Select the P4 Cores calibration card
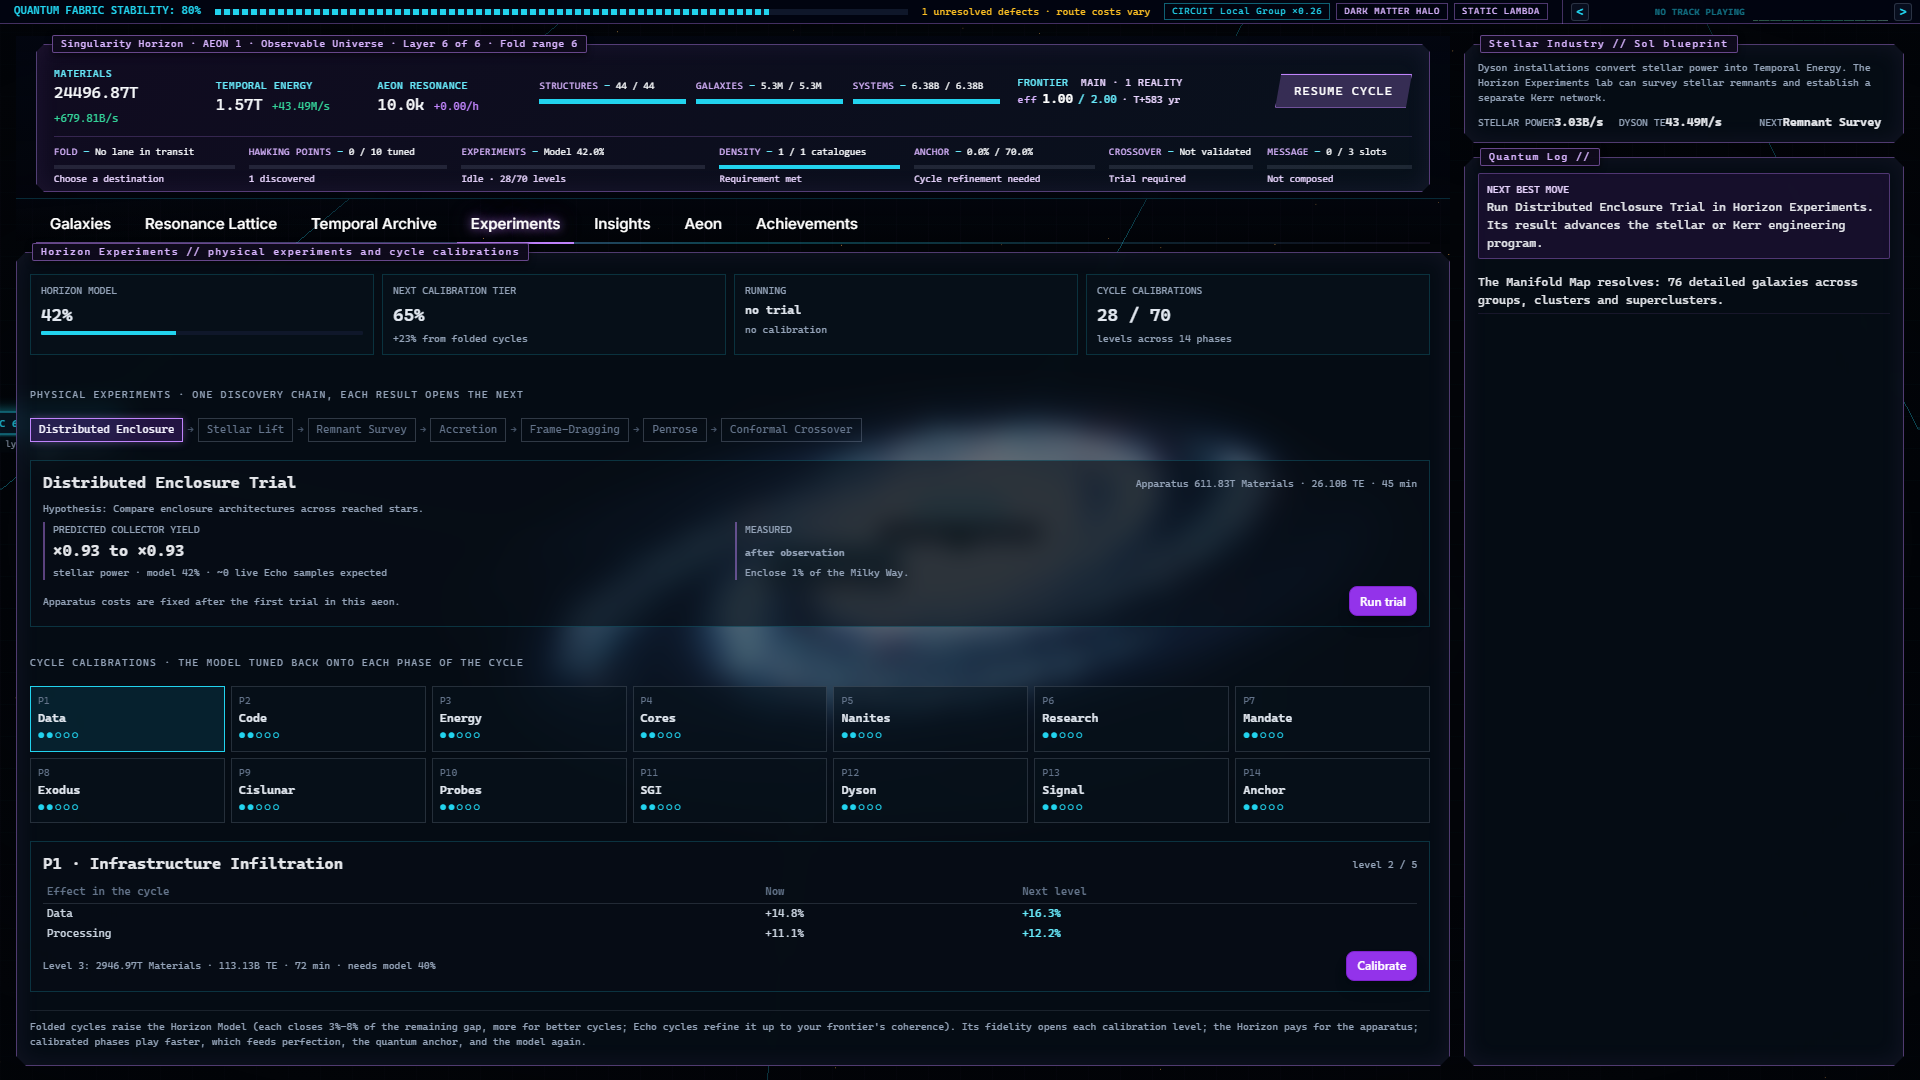This screenshot has width=1920, height=1080. (x=730, y=719)
